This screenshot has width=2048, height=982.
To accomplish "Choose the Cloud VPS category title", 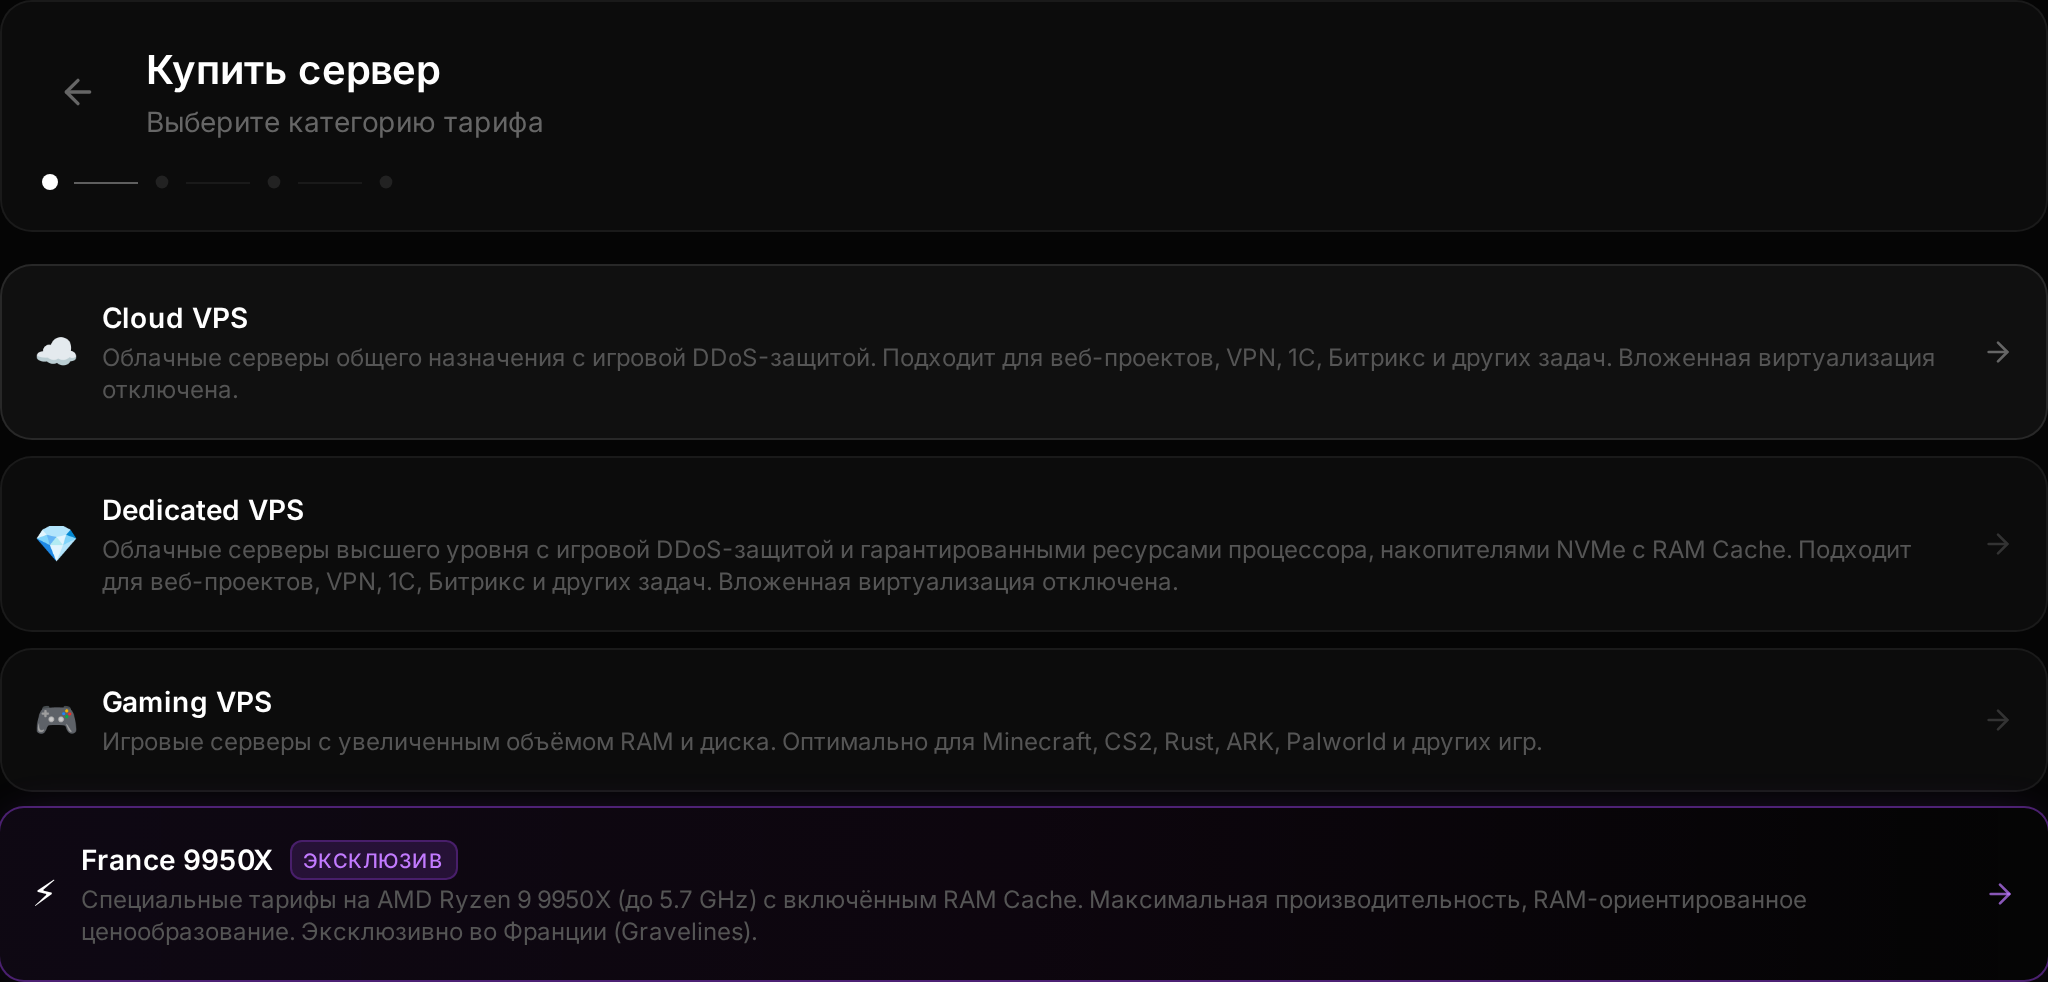I will point(175,318).
